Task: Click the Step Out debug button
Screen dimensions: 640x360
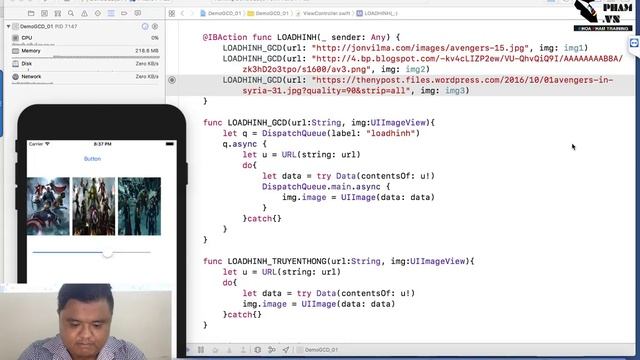Action: pos(243,350)
